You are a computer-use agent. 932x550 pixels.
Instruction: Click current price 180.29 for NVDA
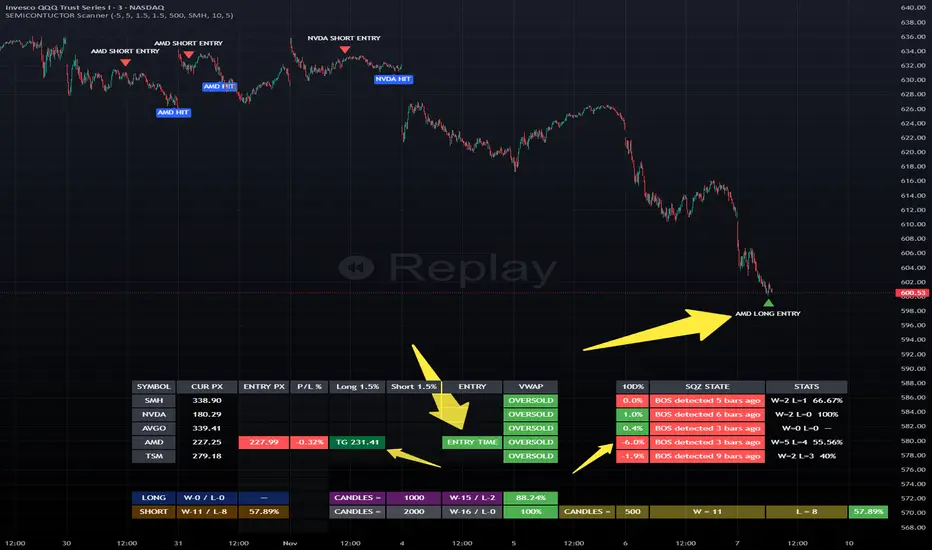click(207, 414)
